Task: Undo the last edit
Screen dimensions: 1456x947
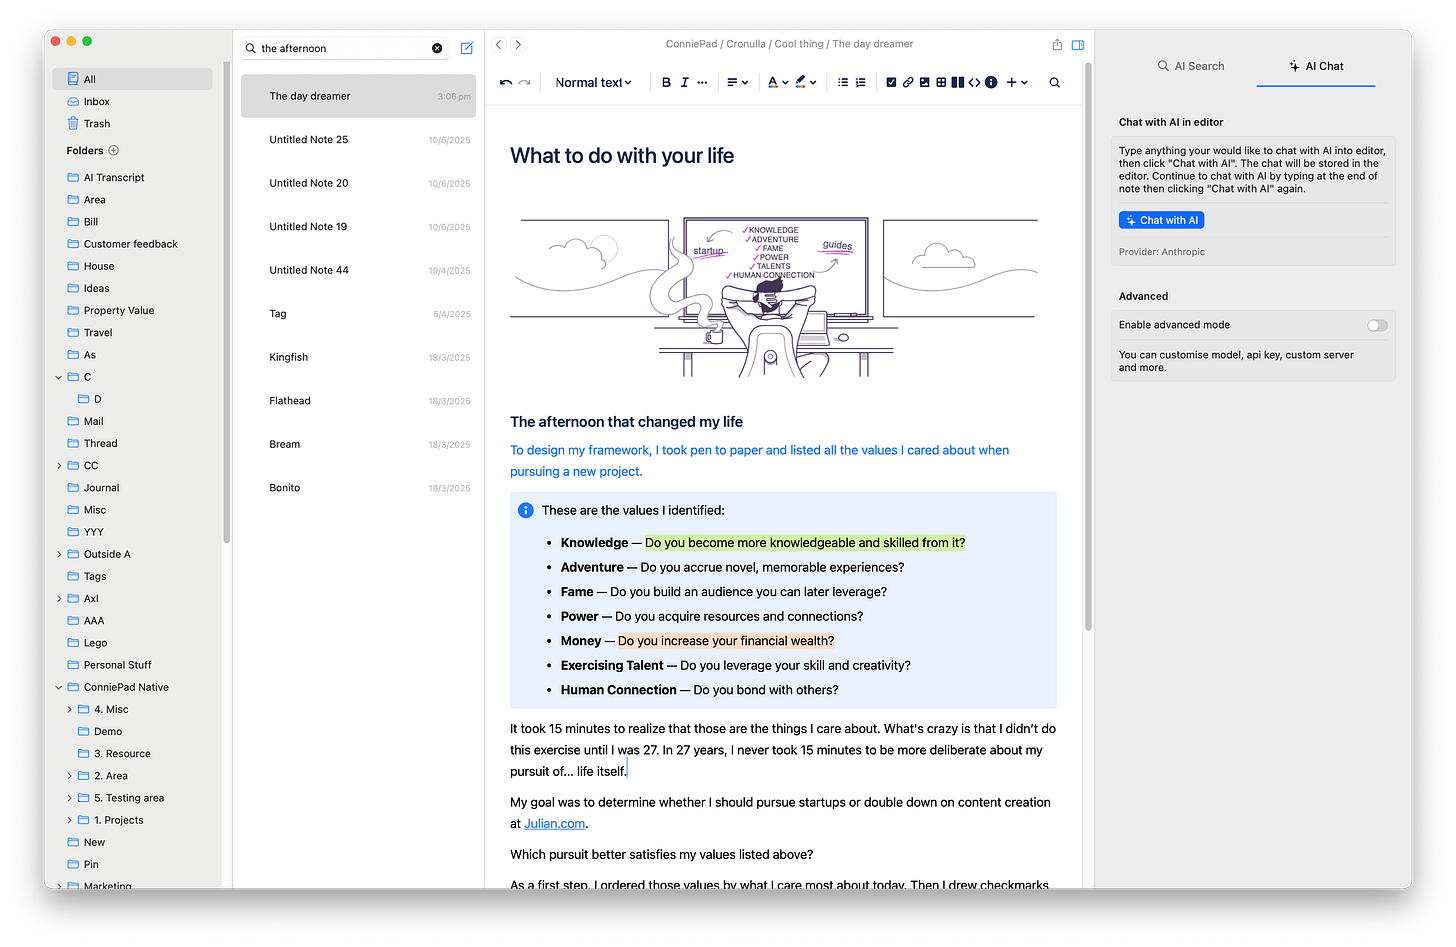Action: click(504, 82)
